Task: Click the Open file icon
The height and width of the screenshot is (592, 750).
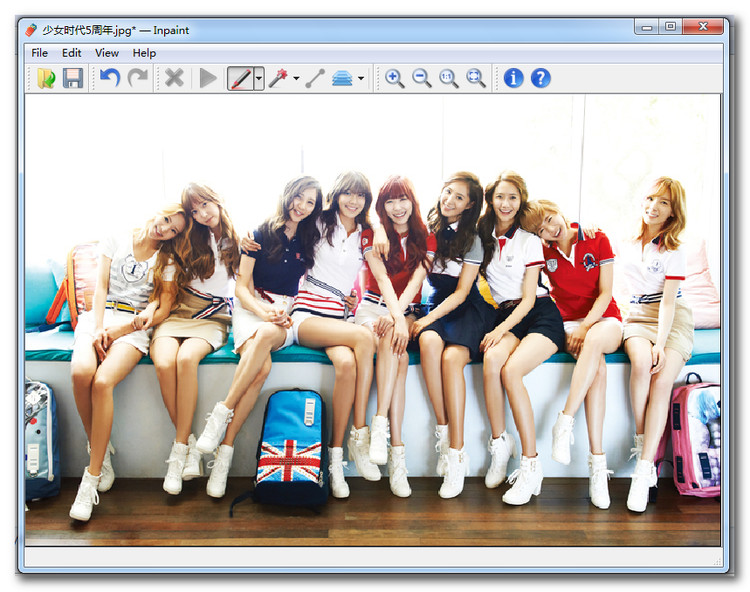Action: coord(46,78)
